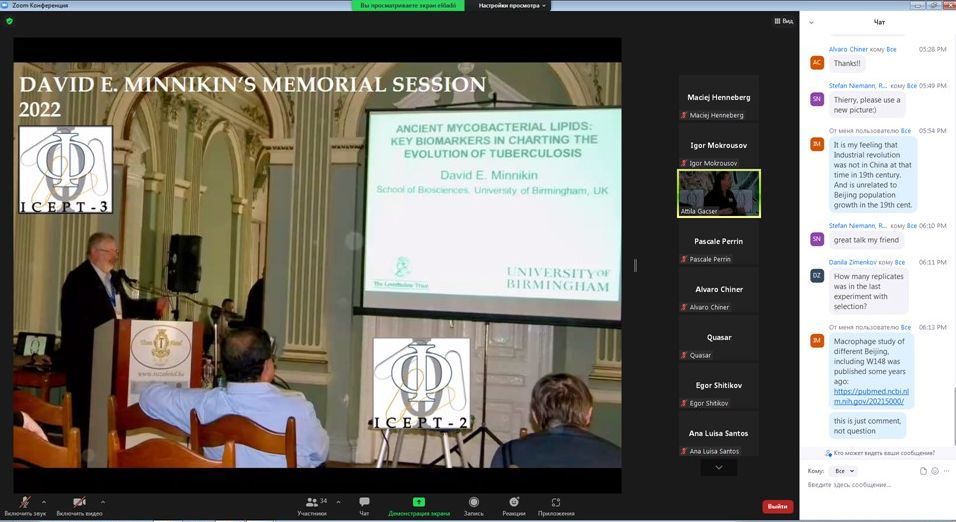Click 'Кто может видеть ваши сообщения?' notice

[x=879, y=453]
